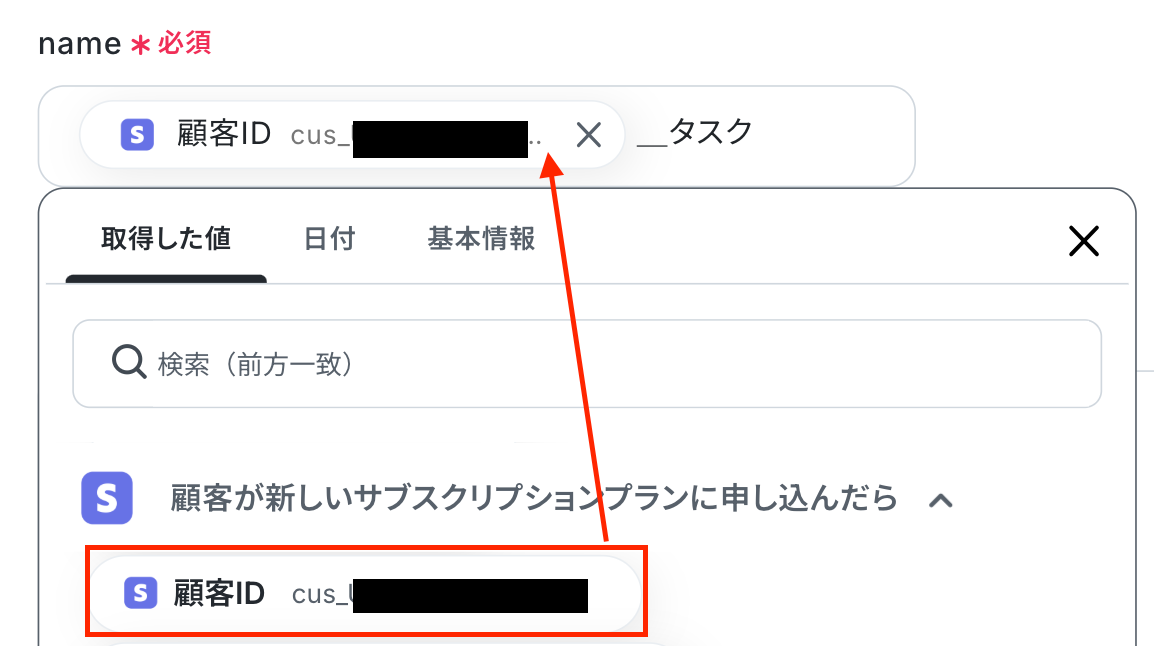The image size is (1154, 646).
Task: Click the name field label
Action: [79, 43]
